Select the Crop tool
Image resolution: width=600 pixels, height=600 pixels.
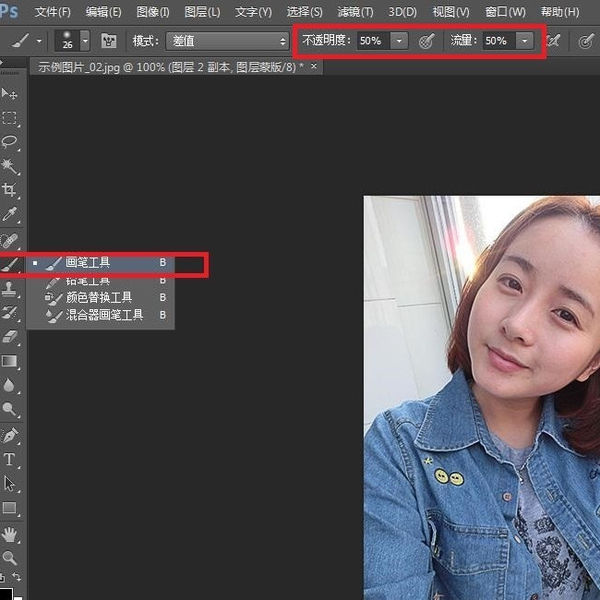pyautogui.click(x=10, y=190)
